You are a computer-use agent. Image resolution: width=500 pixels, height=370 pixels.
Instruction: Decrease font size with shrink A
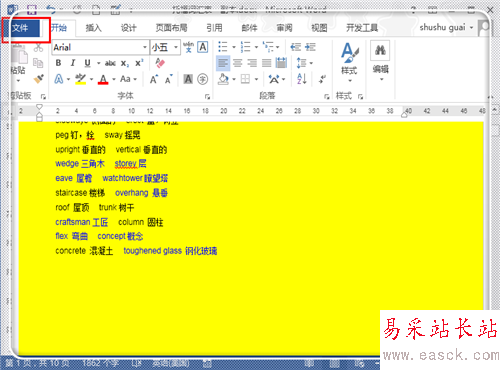point(168,79)
